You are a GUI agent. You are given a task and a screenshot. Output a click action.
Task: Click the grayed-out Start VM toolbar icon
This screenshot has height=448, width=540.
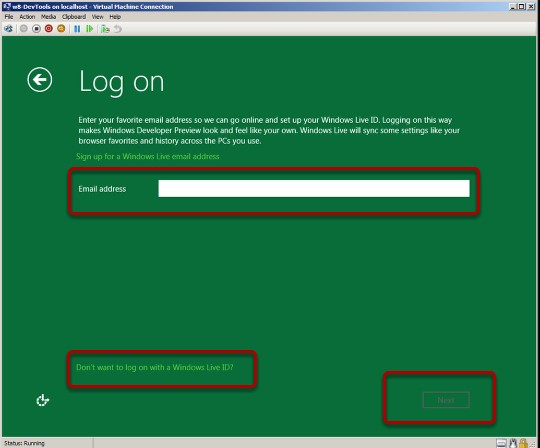click(x=23, y=29)
